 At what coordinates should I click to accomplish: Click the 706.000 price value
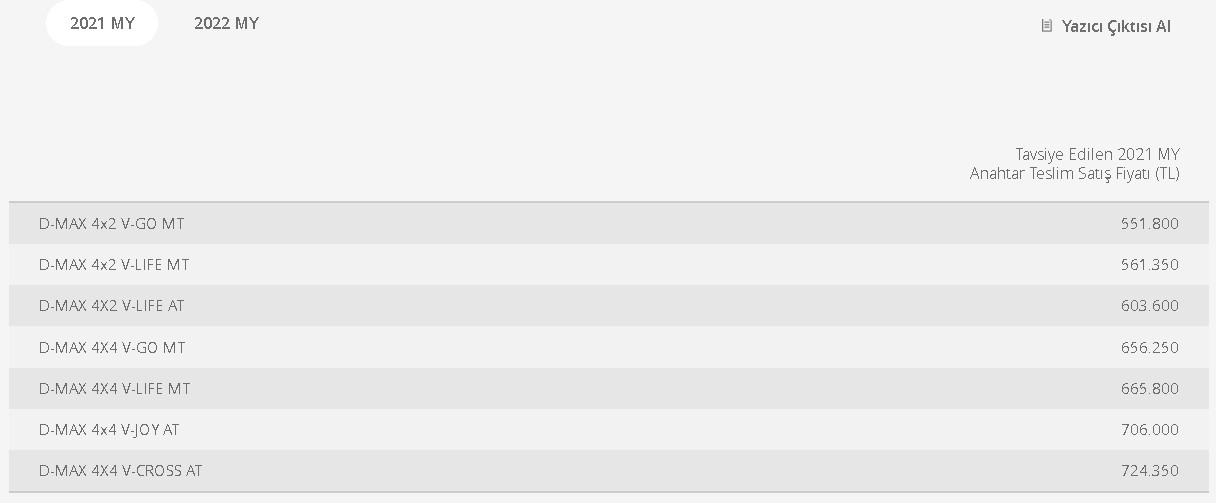[1150, 429]
